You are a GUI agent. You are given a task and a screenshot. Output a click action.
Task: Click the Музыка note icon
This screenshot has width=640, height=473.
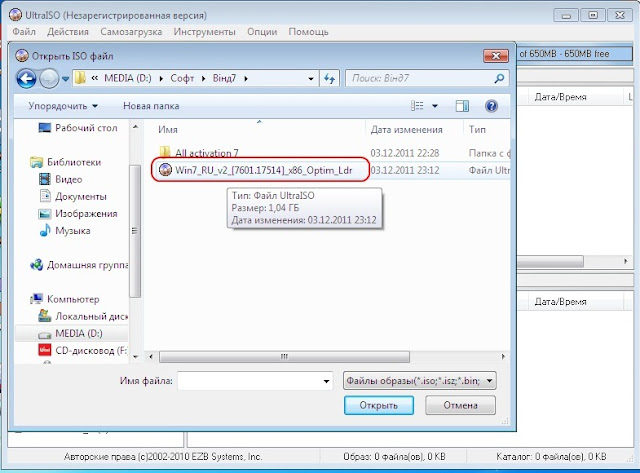point(45,231)
